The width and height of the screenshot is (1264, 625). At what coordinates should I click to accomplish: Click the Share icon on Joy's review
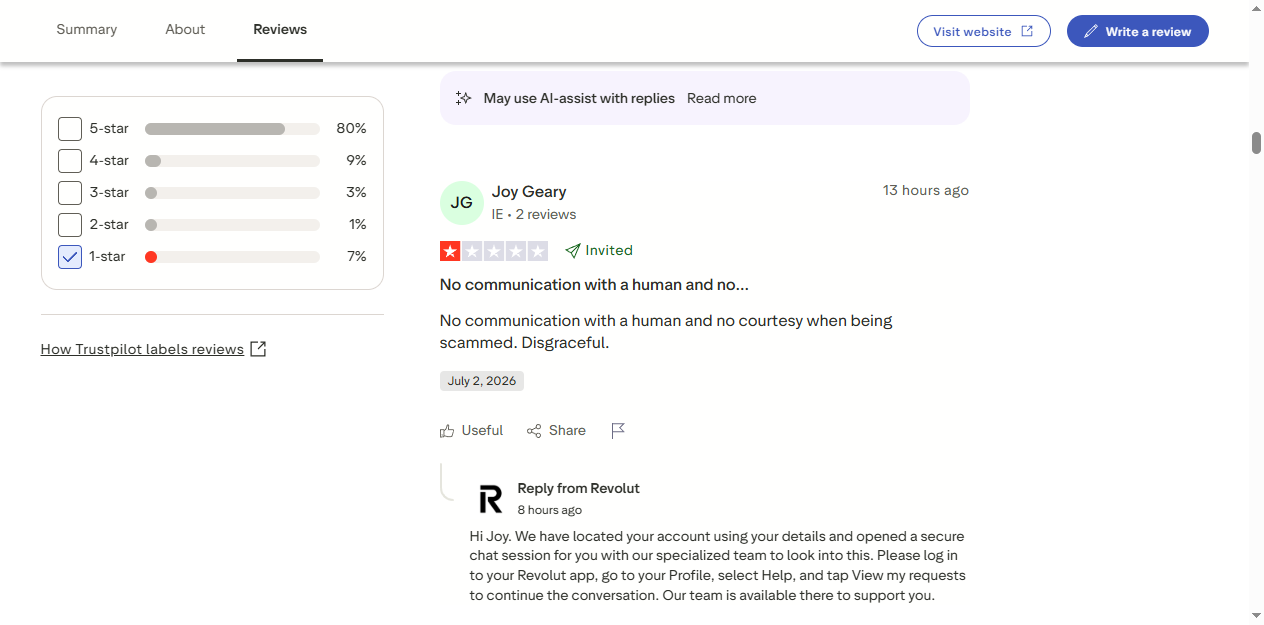click(x=534, y=431)
